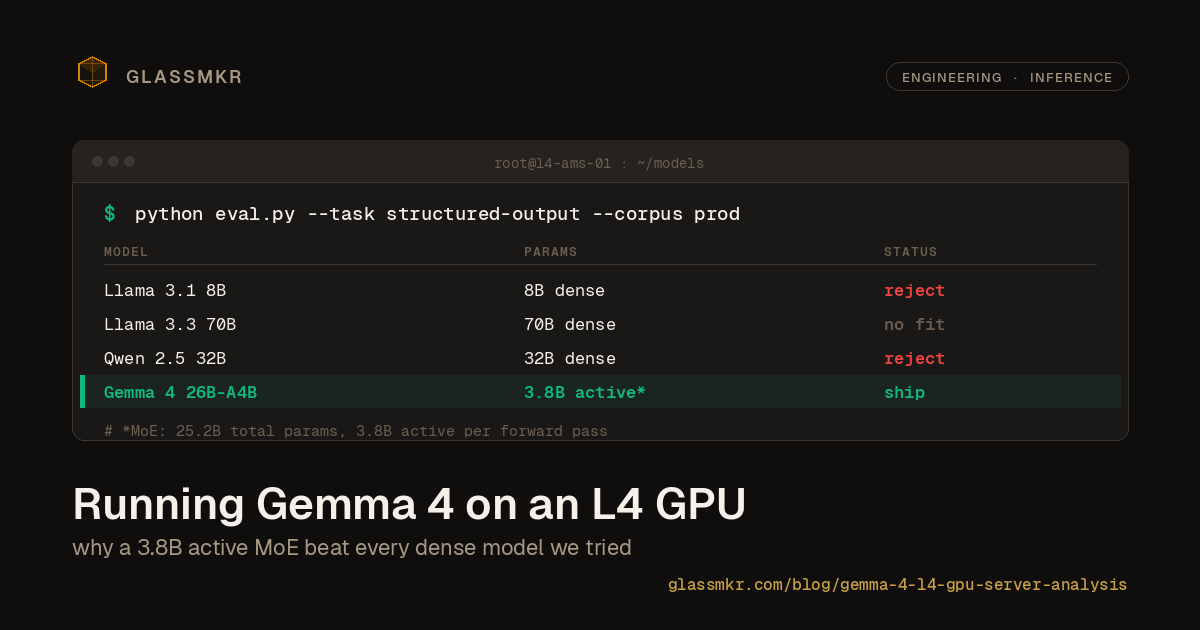Viewport: 1200px width, 630px height.
Task: Click the subtitle about 3.8B active MoE
Action: pyautogui.click(x=352, y=548)
